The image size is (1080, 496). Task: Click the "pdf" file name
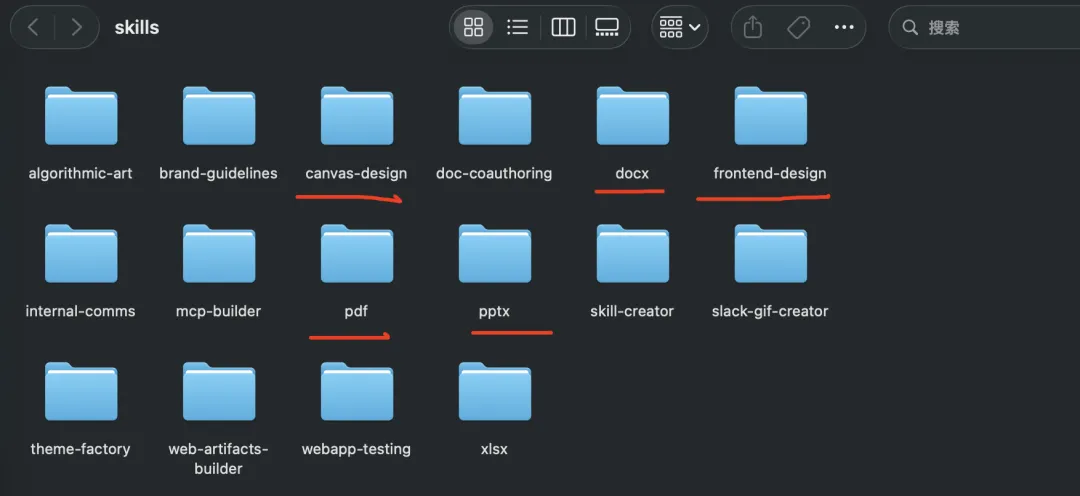click(x=356, y=312)
